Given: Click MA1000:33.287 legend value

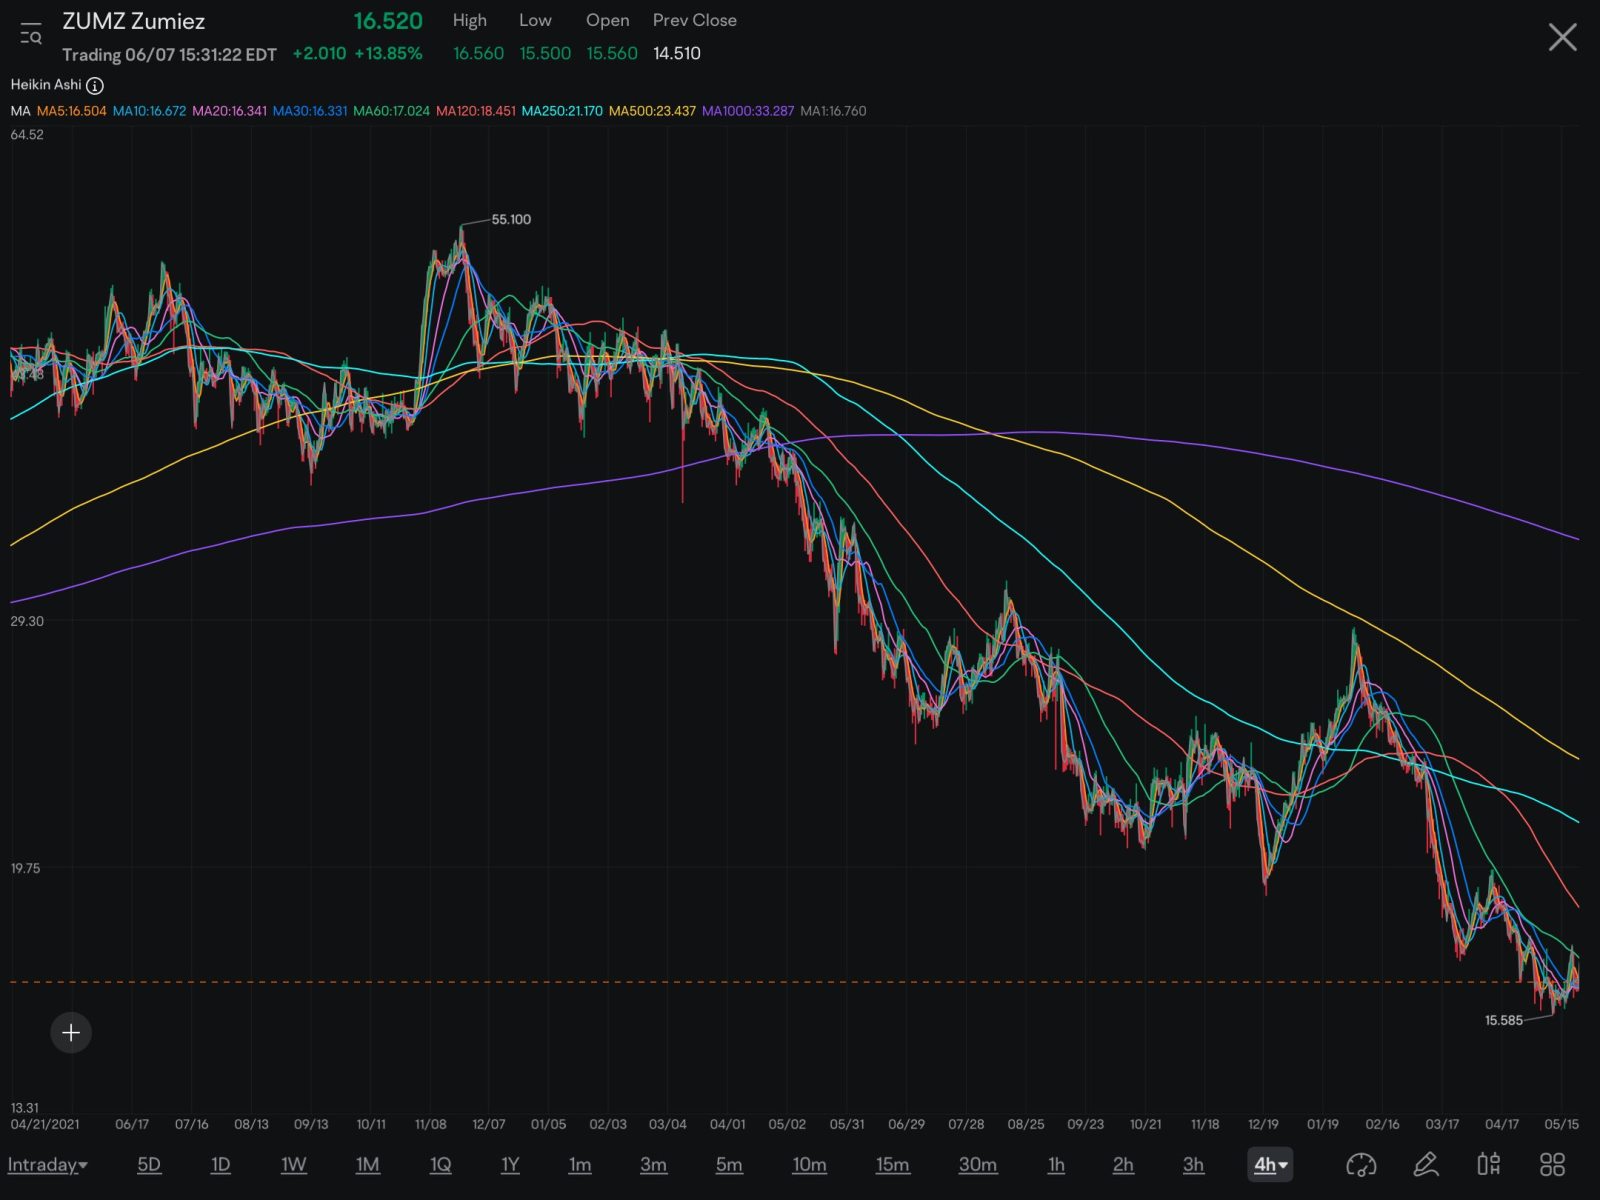Looking at the screenshot, I should pyautogui.click(x=748, y=111).
